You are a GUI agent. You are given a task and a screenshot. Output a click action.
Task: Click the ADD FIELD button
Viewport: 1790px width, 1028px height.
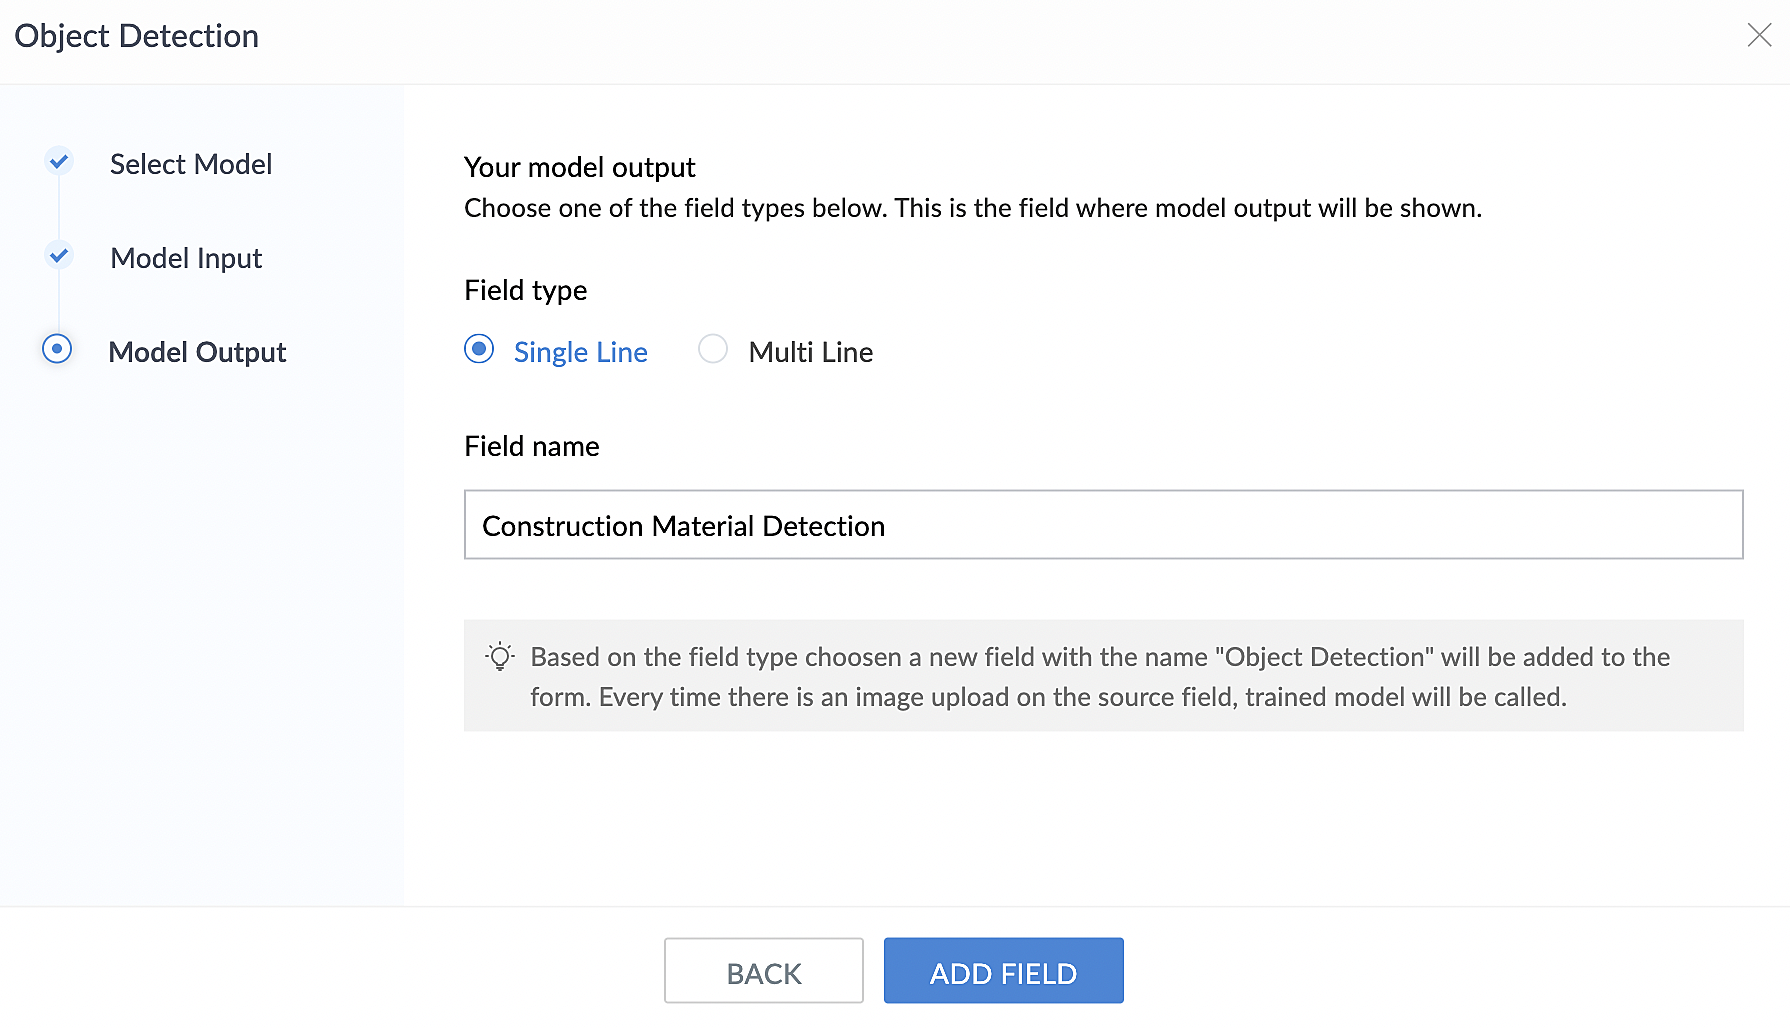pos(1003,971)
